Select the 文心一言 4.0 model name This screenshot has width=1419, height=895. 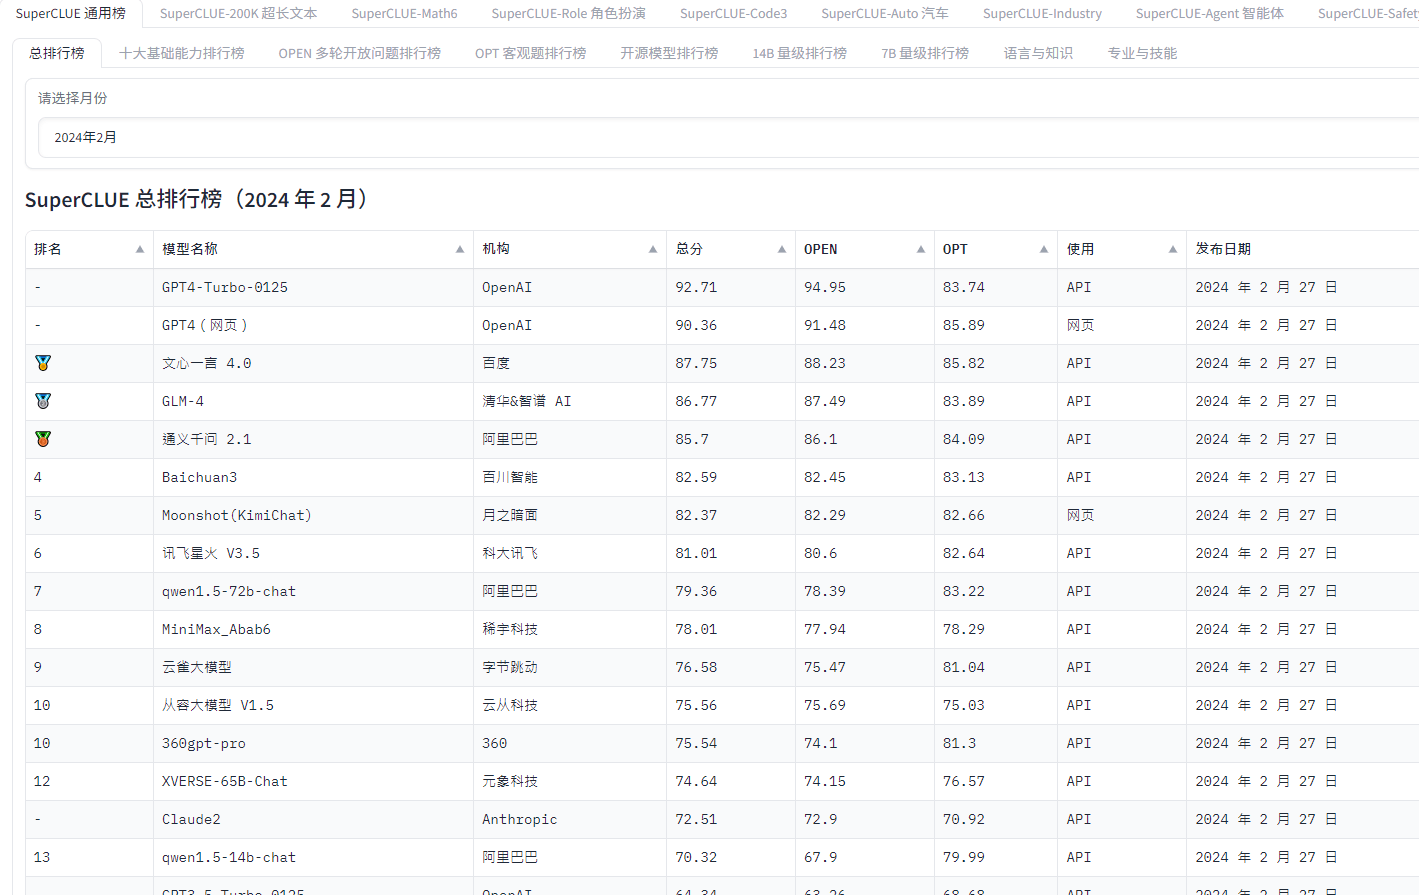coord(207,363)
